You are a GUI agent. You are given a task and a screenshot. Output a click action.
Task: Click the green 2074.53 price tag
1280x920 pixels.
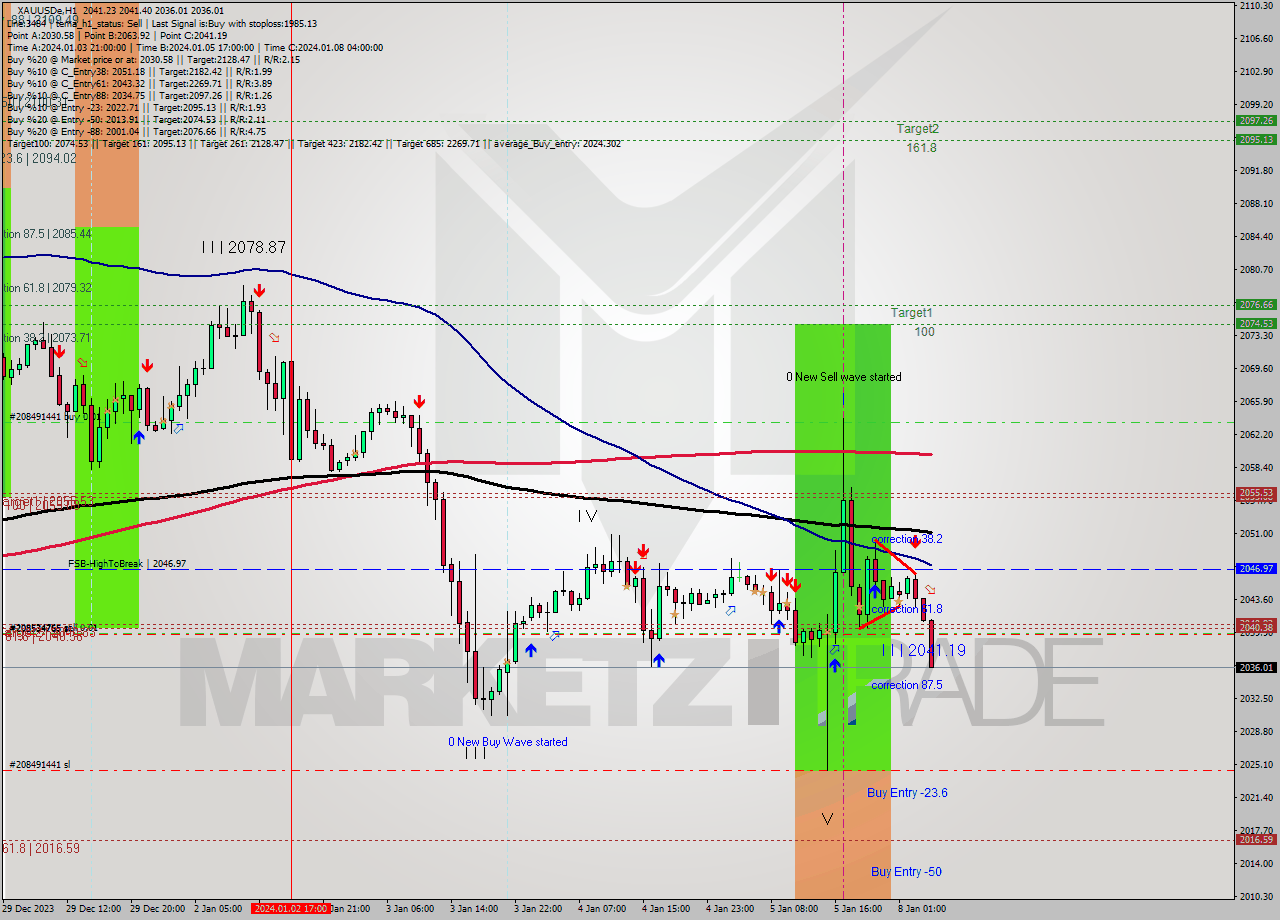click(1256, 323)
